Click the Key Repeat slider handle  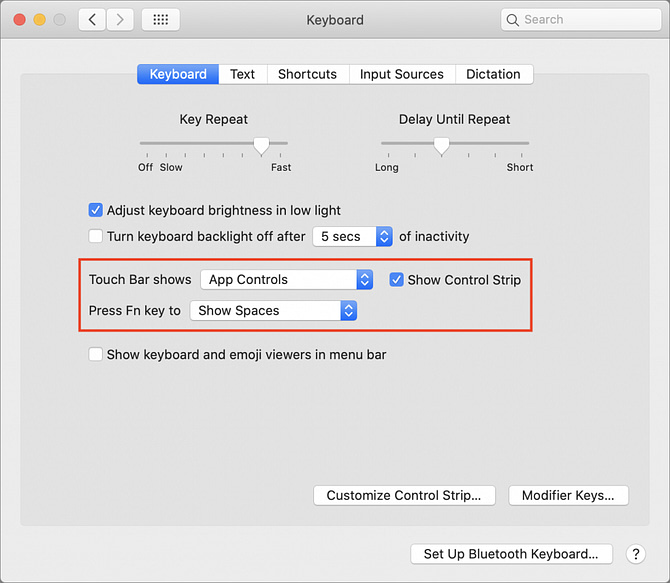point(261,145)
